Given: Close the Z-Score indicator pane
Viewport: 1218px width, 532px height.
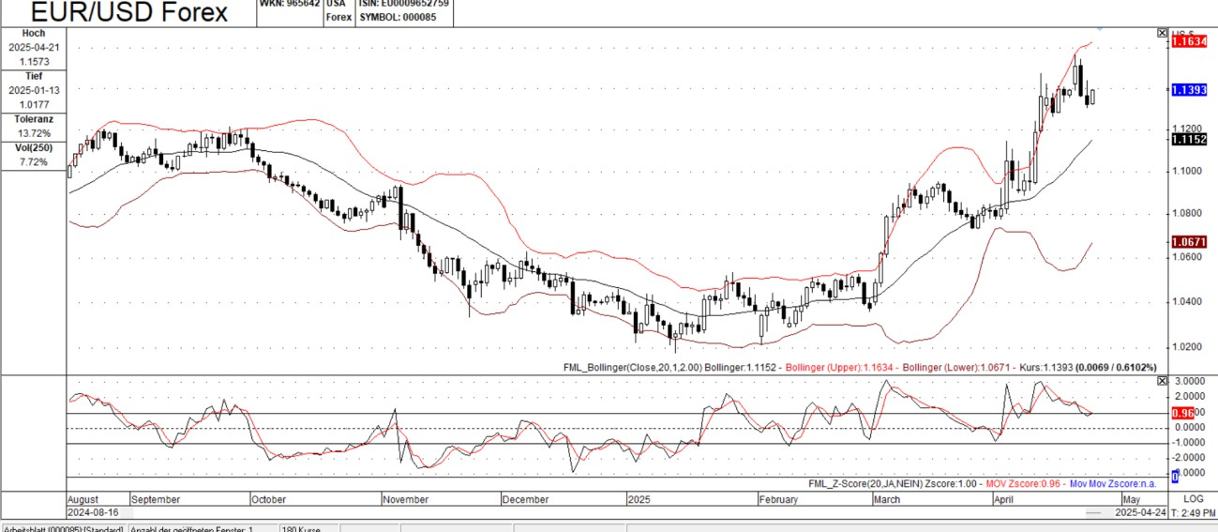Looking at the screenshot, I should pyautogui.click(x=1161, y=381).
